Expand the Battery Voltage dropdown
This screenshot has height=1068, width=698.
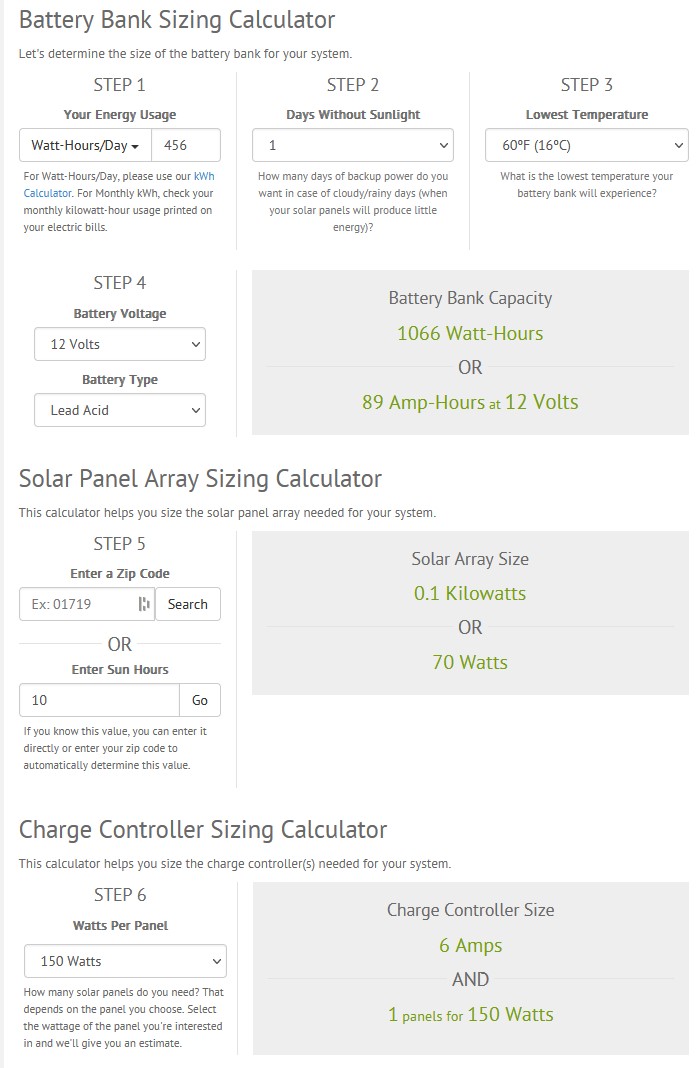tap(120, 344)
